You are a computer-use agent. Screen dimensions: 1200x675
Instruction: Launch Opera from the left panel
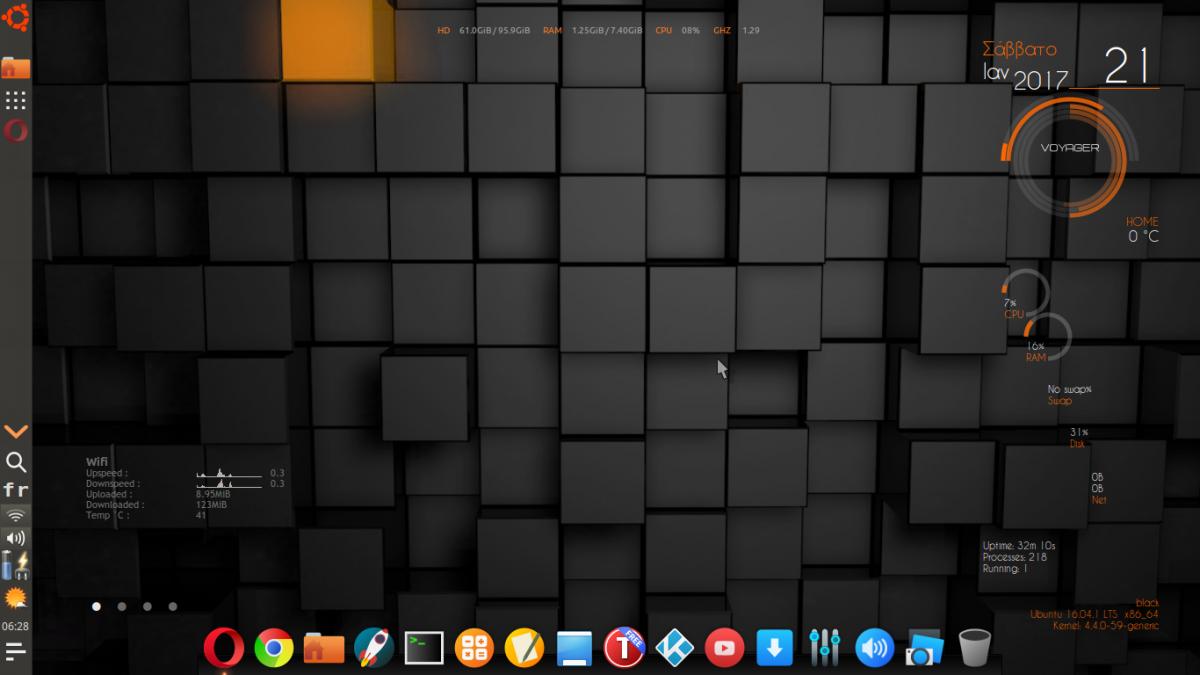point(16,131)
